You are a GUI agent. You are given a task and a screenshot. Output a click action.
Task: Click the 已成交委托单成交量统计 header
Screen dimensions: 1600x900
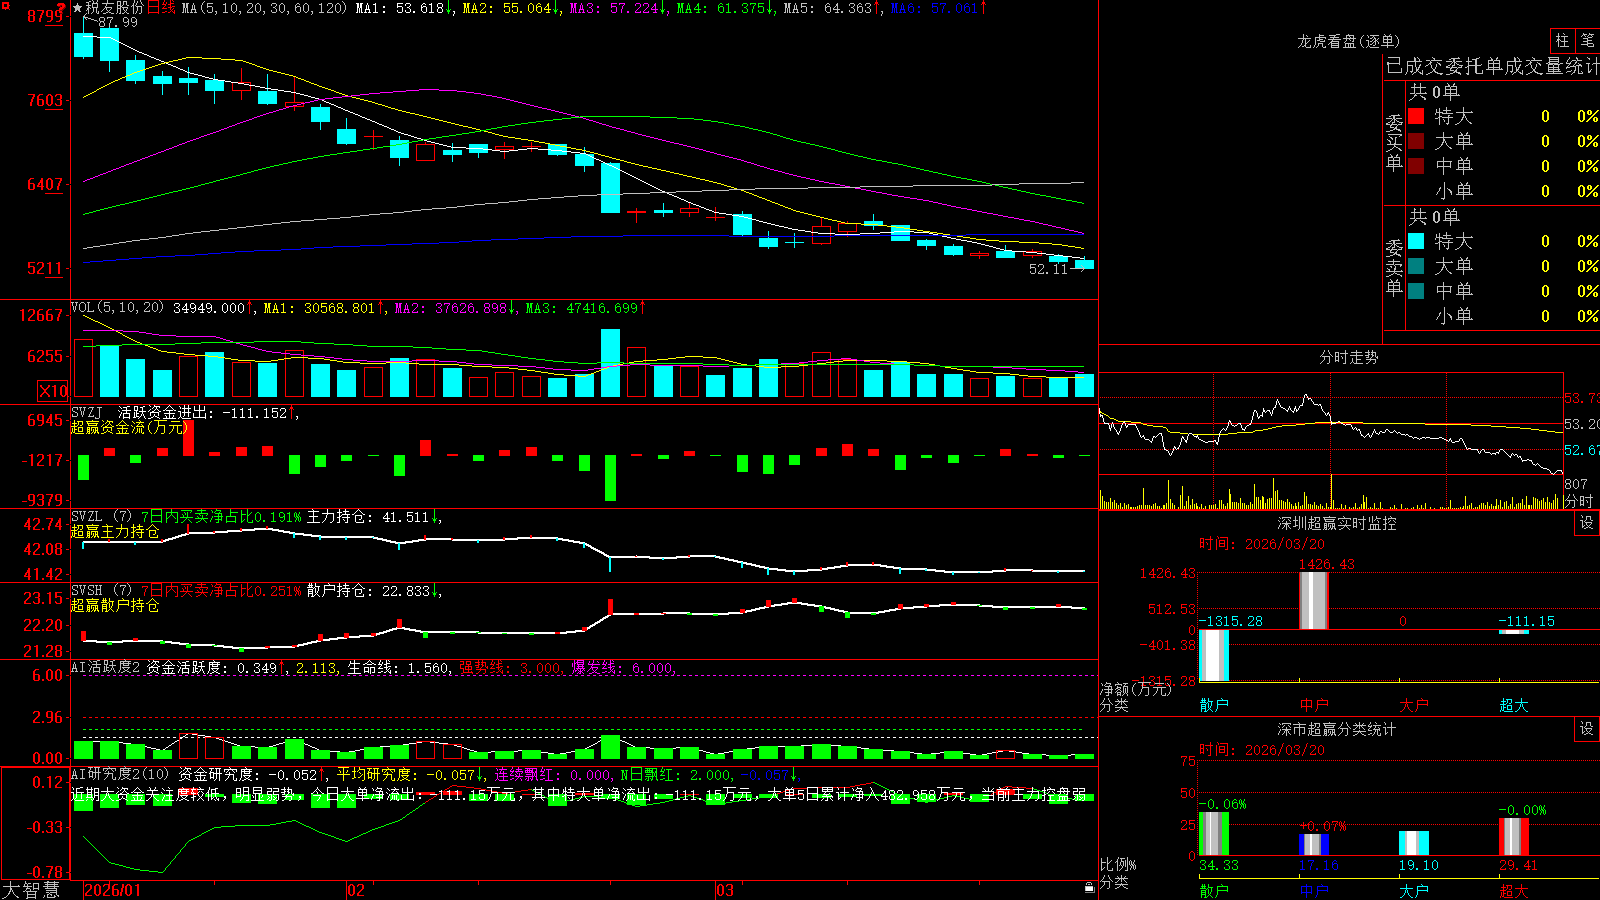1492,66
